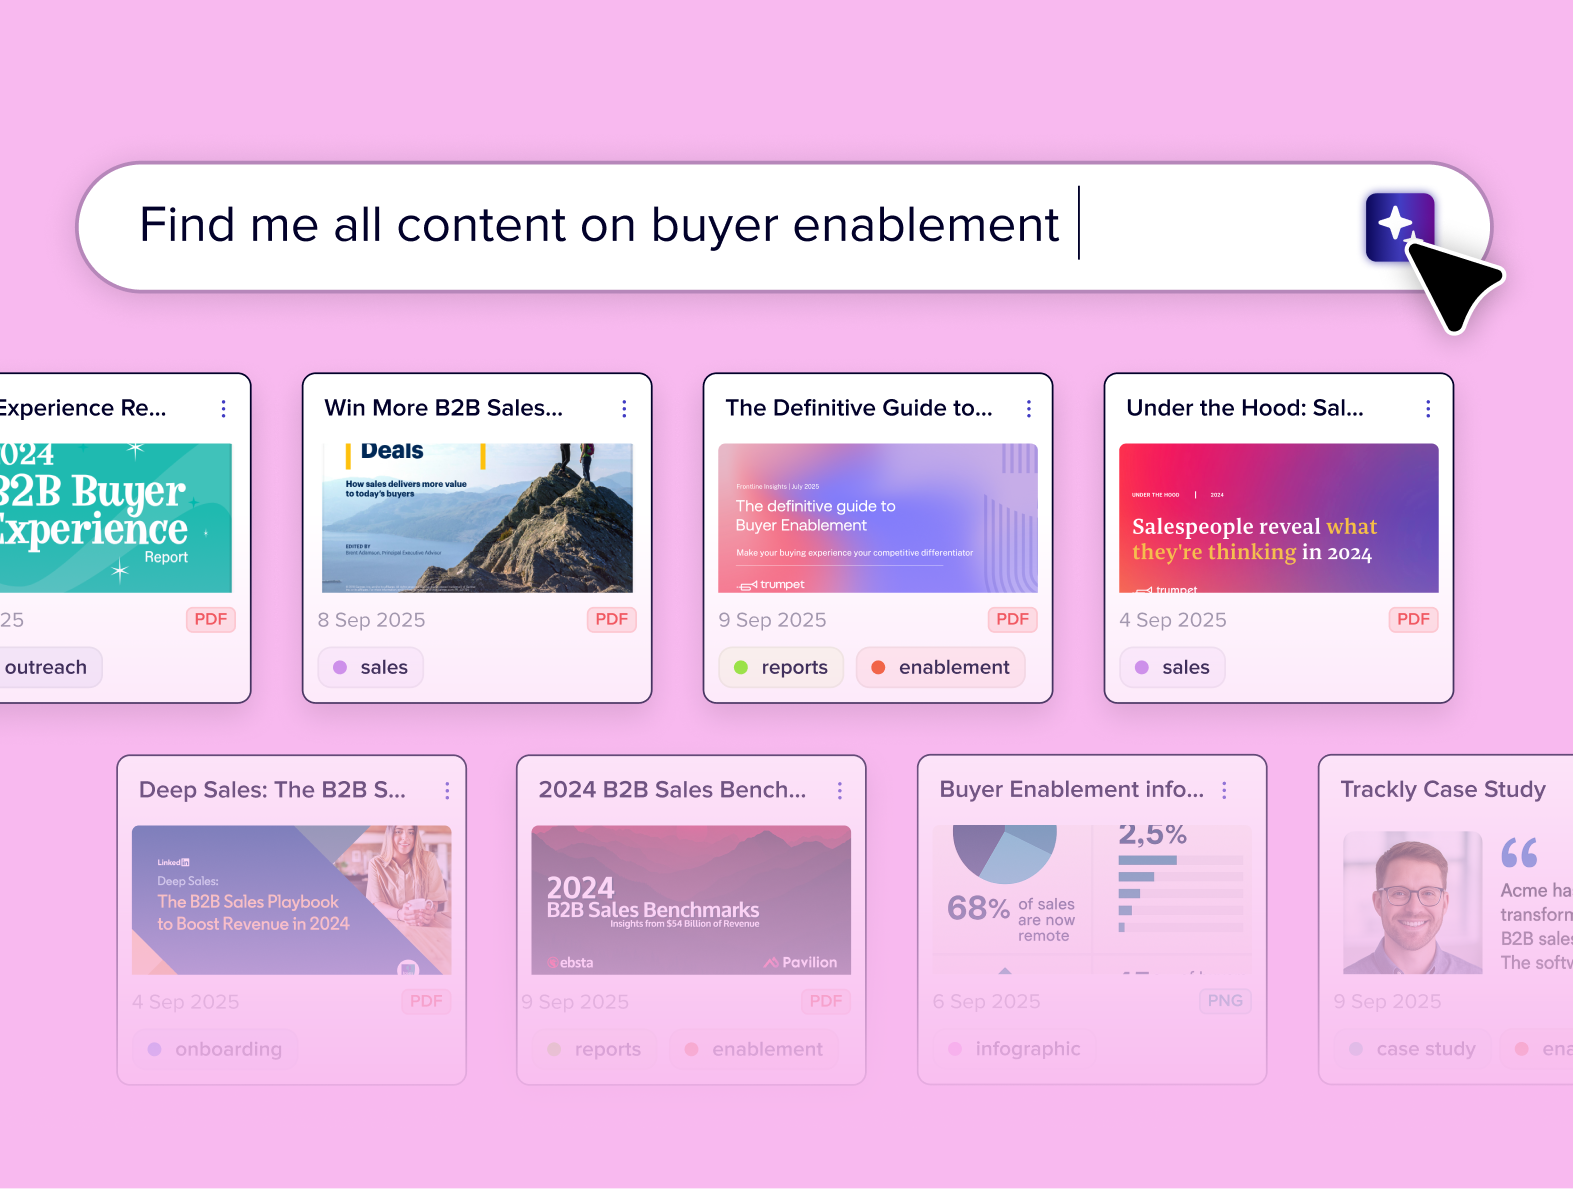Click the infographic tag
This screenshot has height=1189, width=1573.
[1014, 1049]
